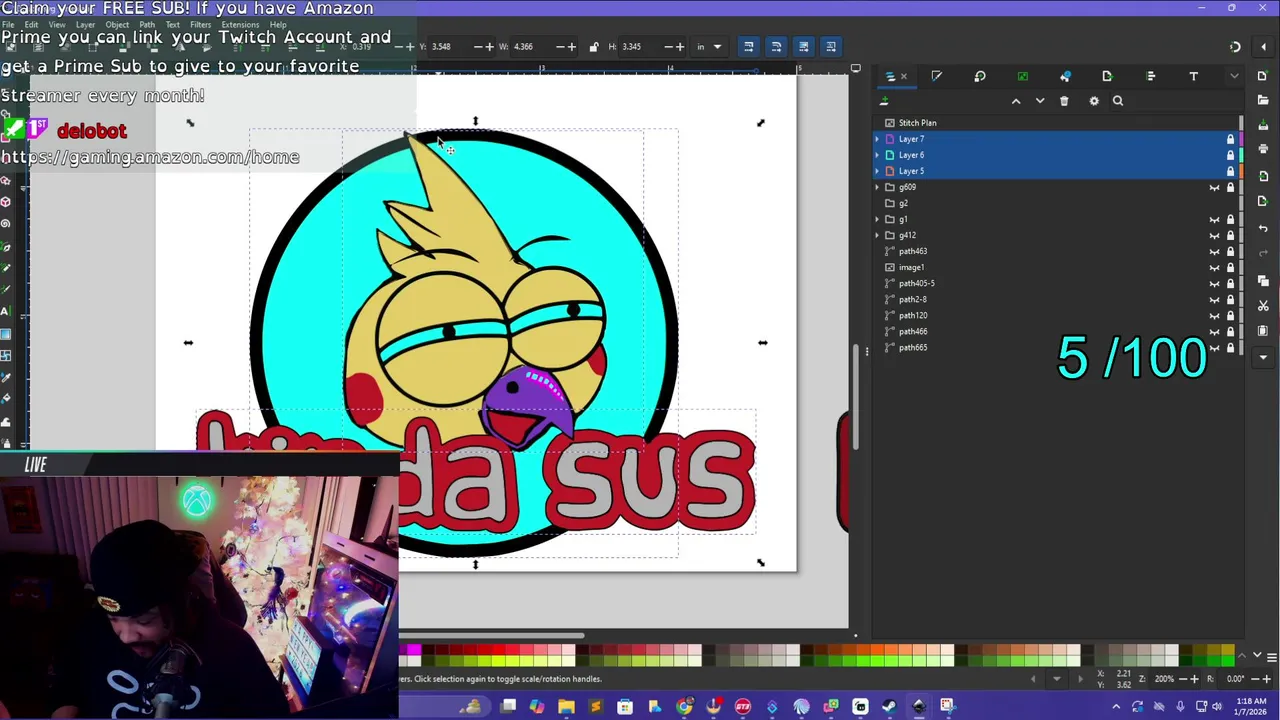Move selected layer down with arrow icon
This screenshot has height=720, width=1280.
click(x=1040, y=101)
